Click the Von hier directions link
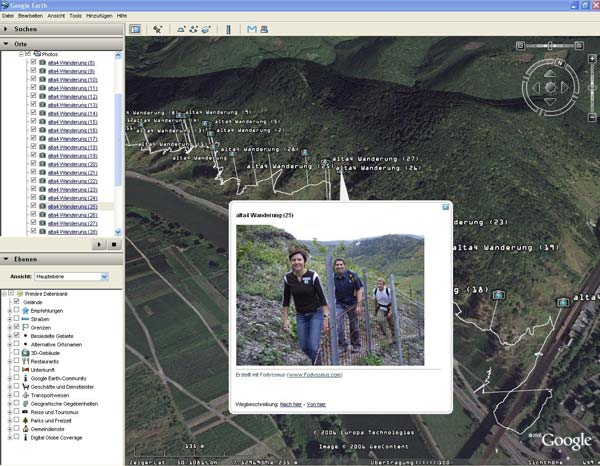Image resolution: width=600 pixels, height=466 pixels. 316,404
